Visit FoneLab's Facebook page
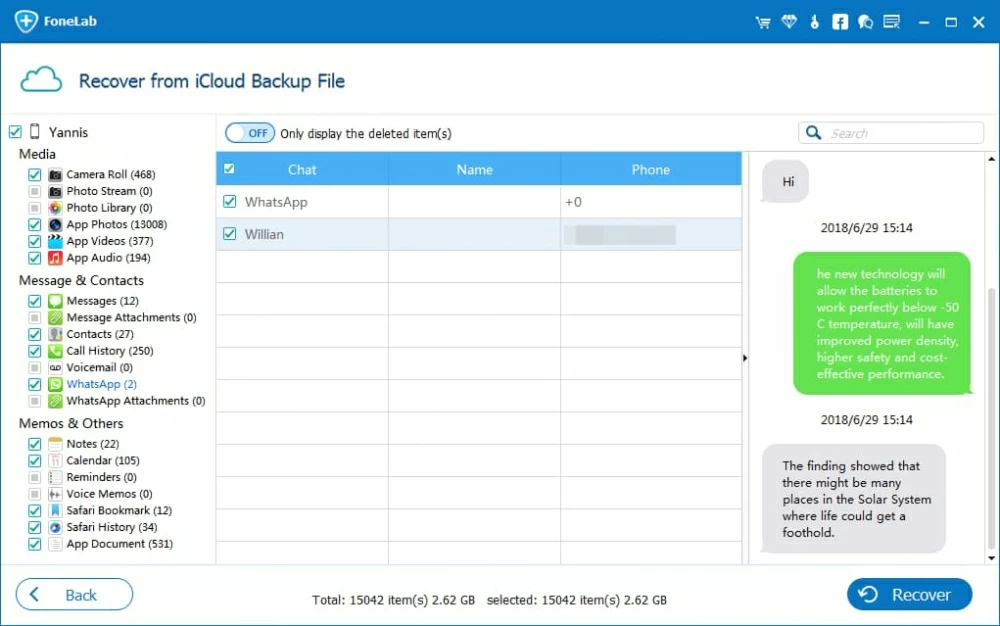Image resolution: width=1000 pixels, height=626 pixels. tap(840, 20)
